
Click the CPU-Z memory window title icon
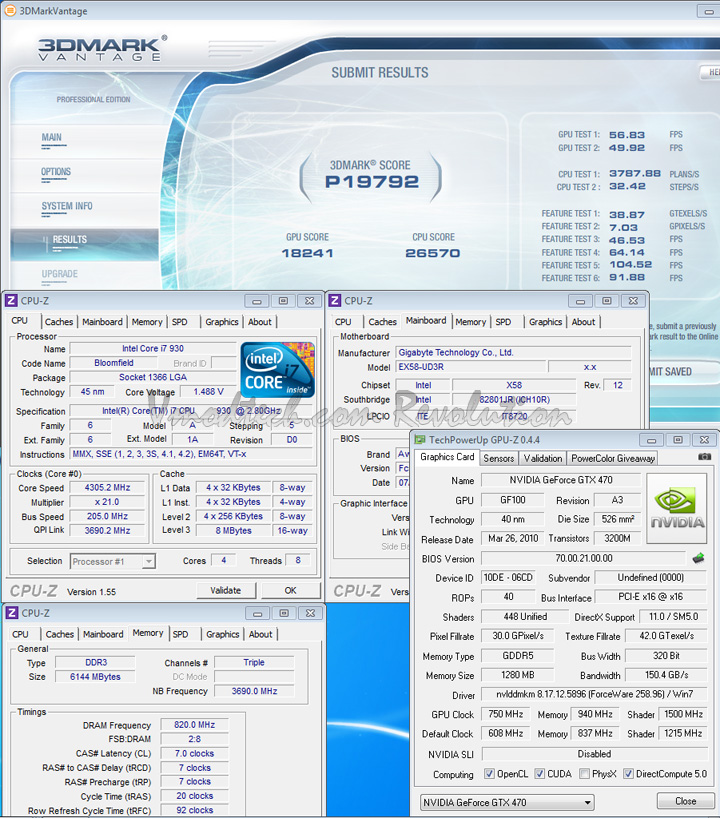11,613
